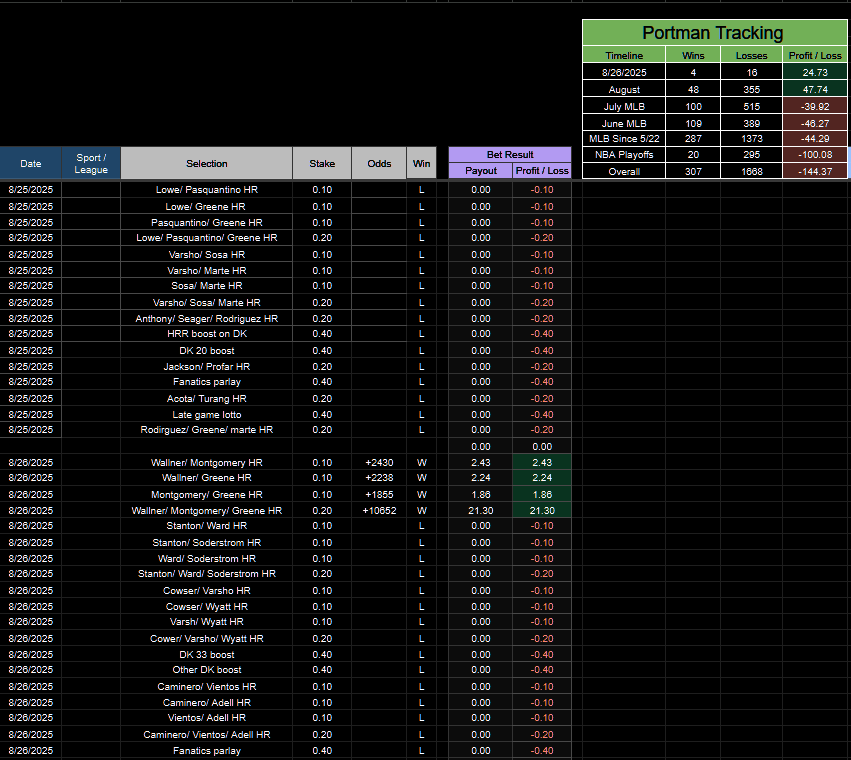Image resolution: width=851 pixels, height=760 pixels.
Task: Click the July MLB timeline cell
Action: tap(624, 106)
